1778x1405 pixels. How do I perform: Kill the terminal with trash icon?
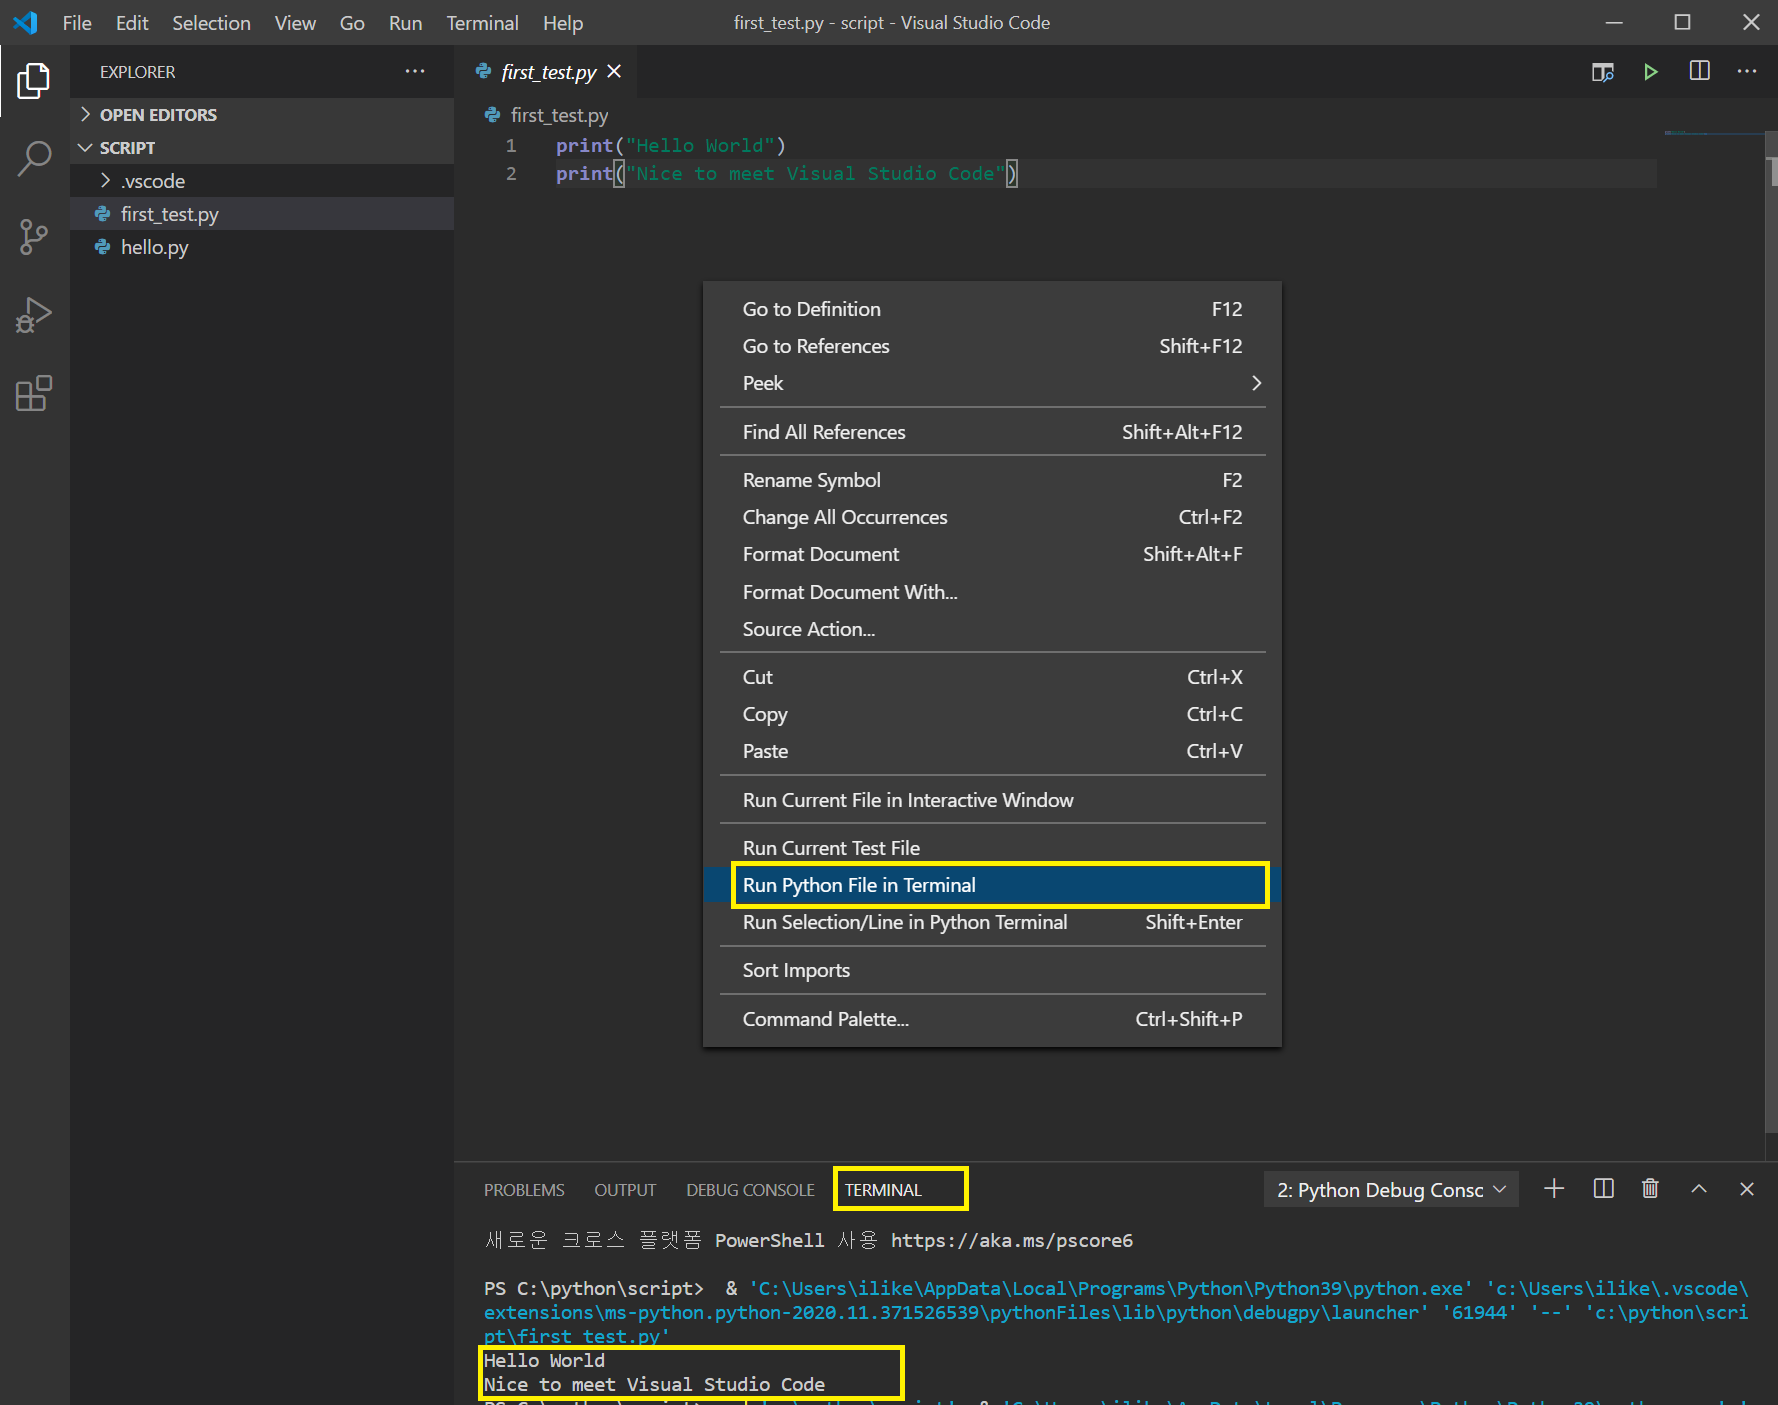[x=1650, y=1189]
